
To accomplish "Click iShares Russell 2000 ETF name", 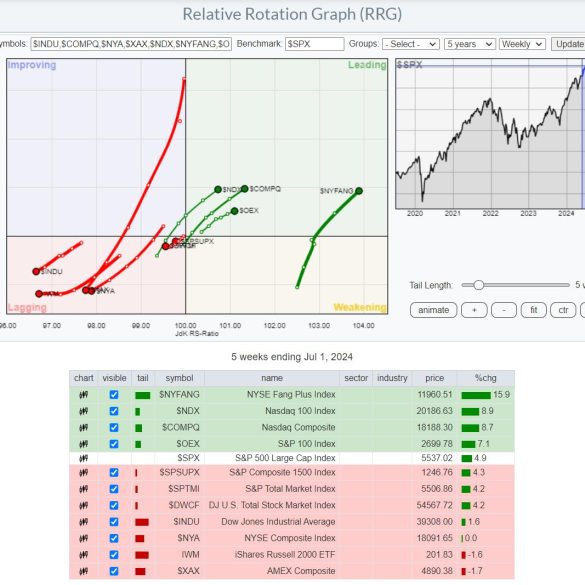I will (285, 555).
